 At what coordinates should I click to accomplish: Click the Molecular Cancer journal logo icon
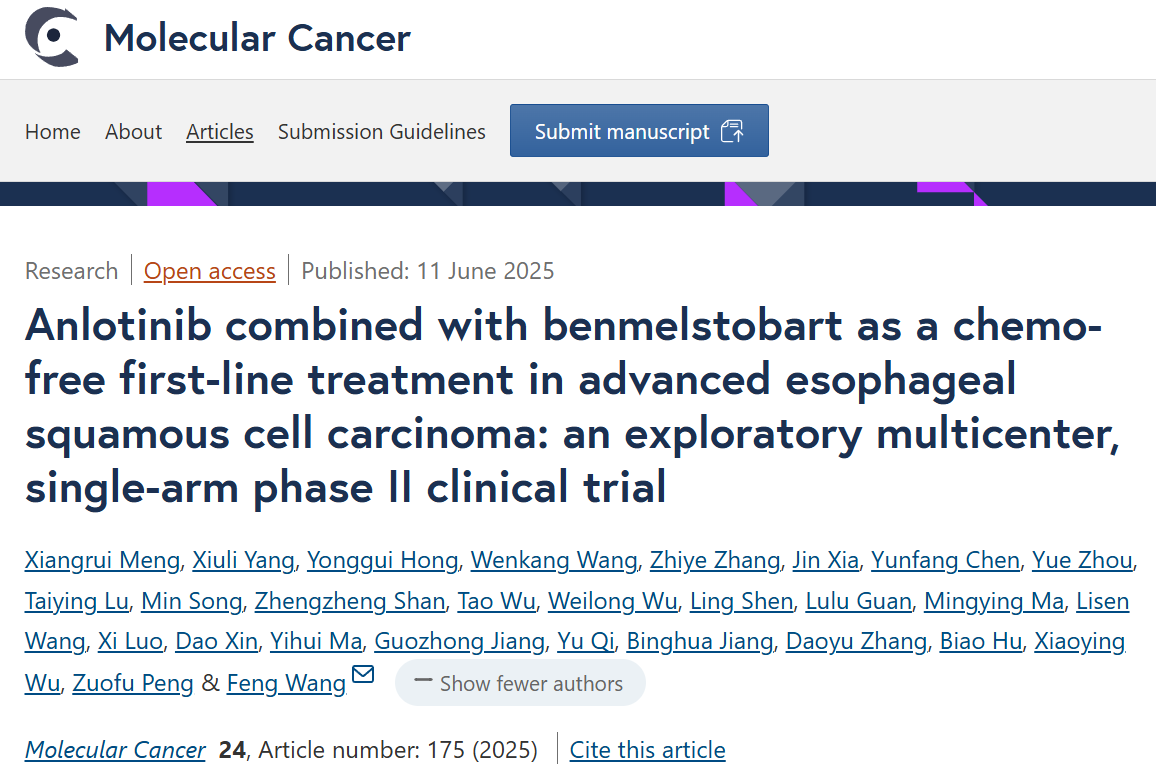coord(52,38)
